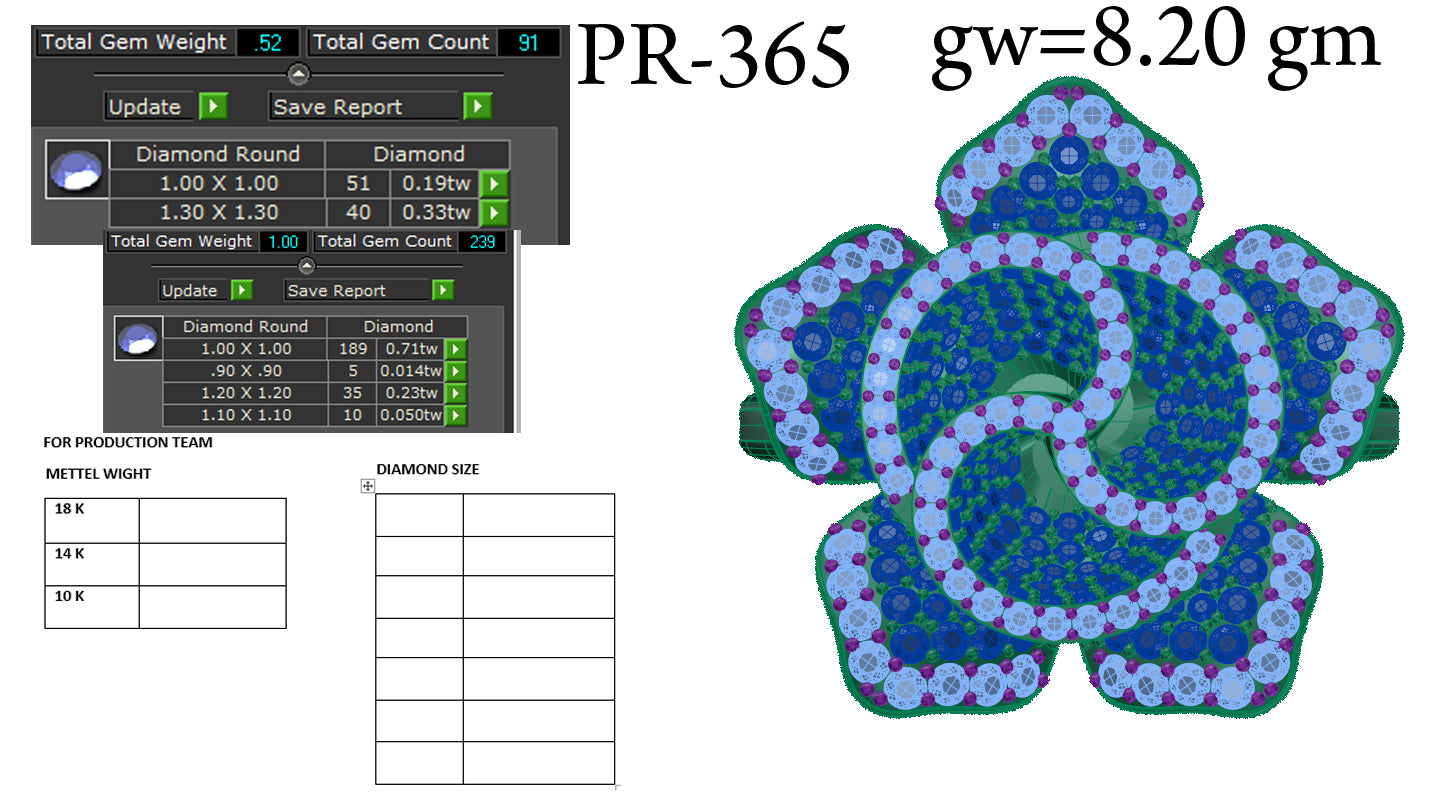
Task: Click the table move handle above Diamond Size table
Action: coord(367,486)
